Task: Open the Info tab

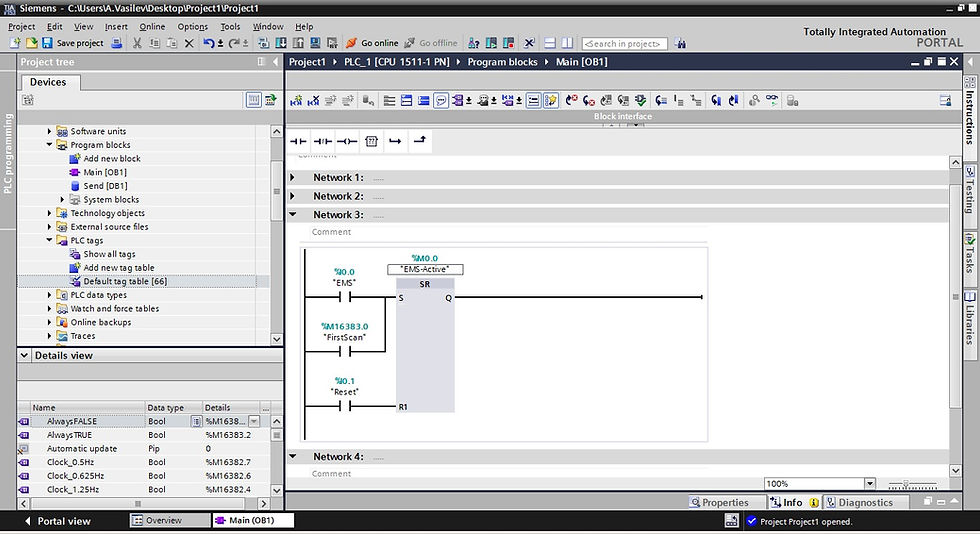Action: 794,502
